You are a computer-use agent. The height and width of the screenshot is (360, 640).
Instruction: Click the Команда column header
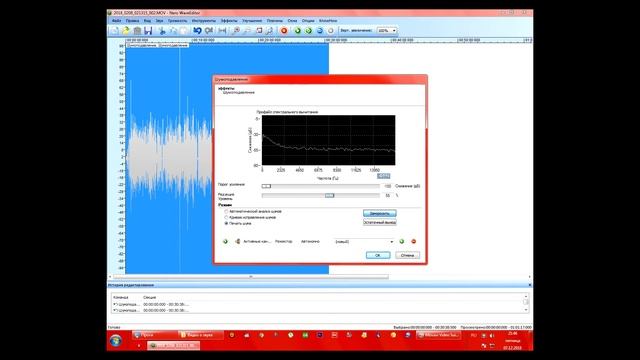point(120,298)
